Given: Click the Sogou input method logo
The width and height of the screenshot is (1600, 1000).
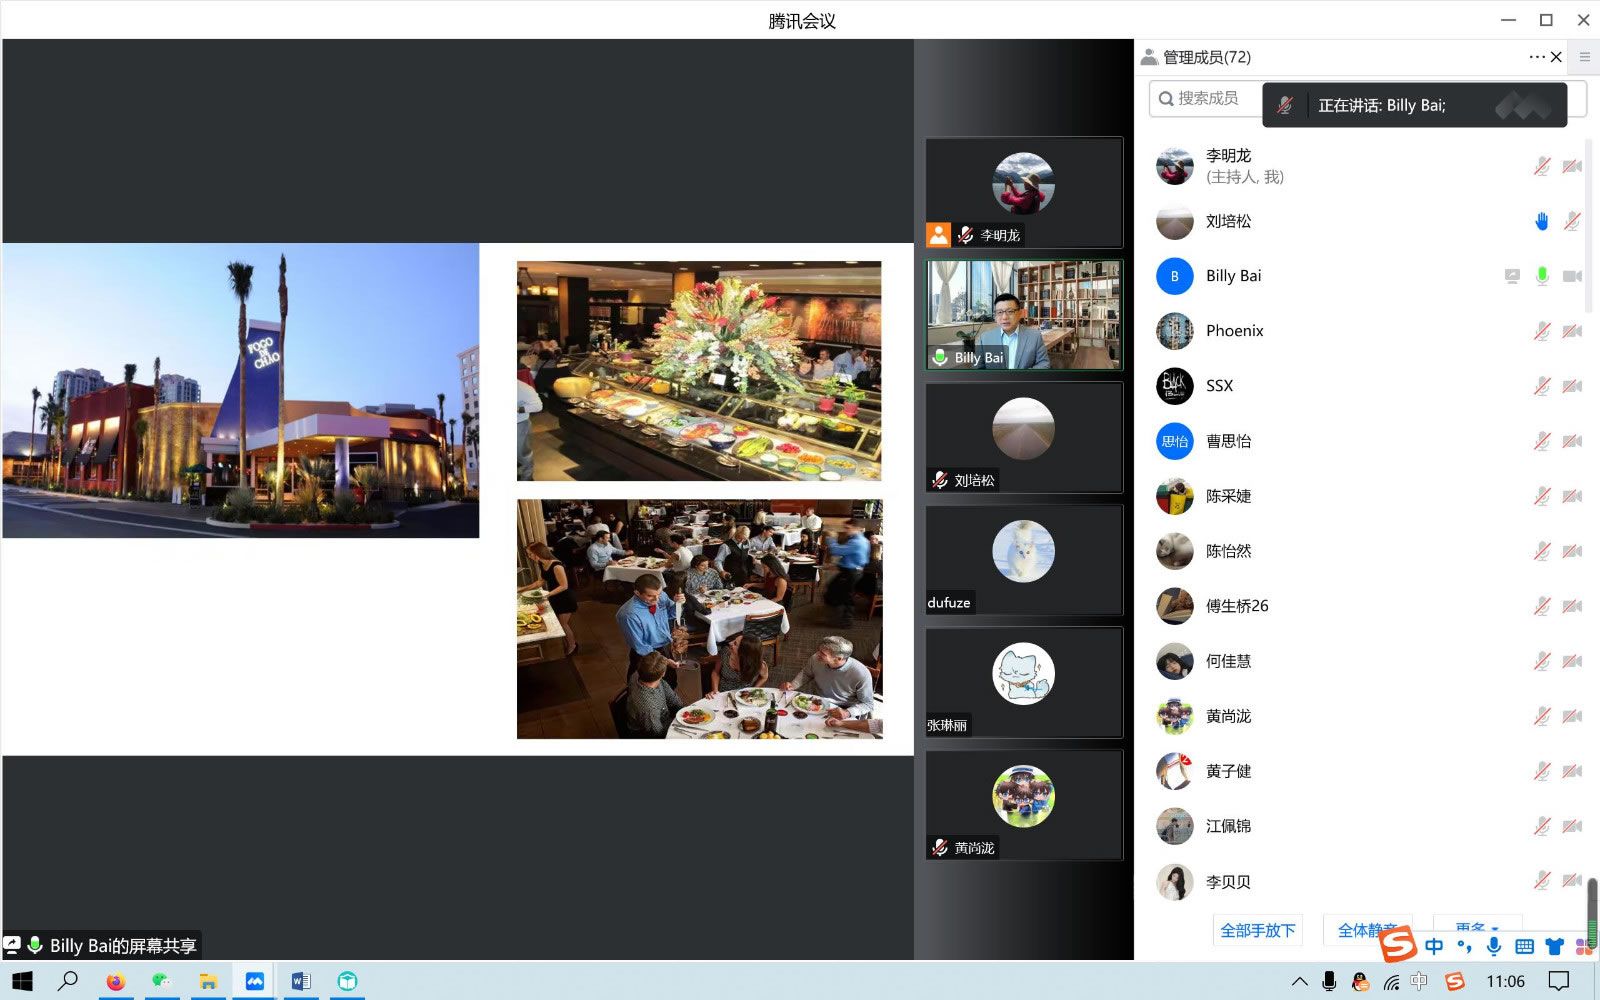Looking at the screenshot, I should (1397, 944).
